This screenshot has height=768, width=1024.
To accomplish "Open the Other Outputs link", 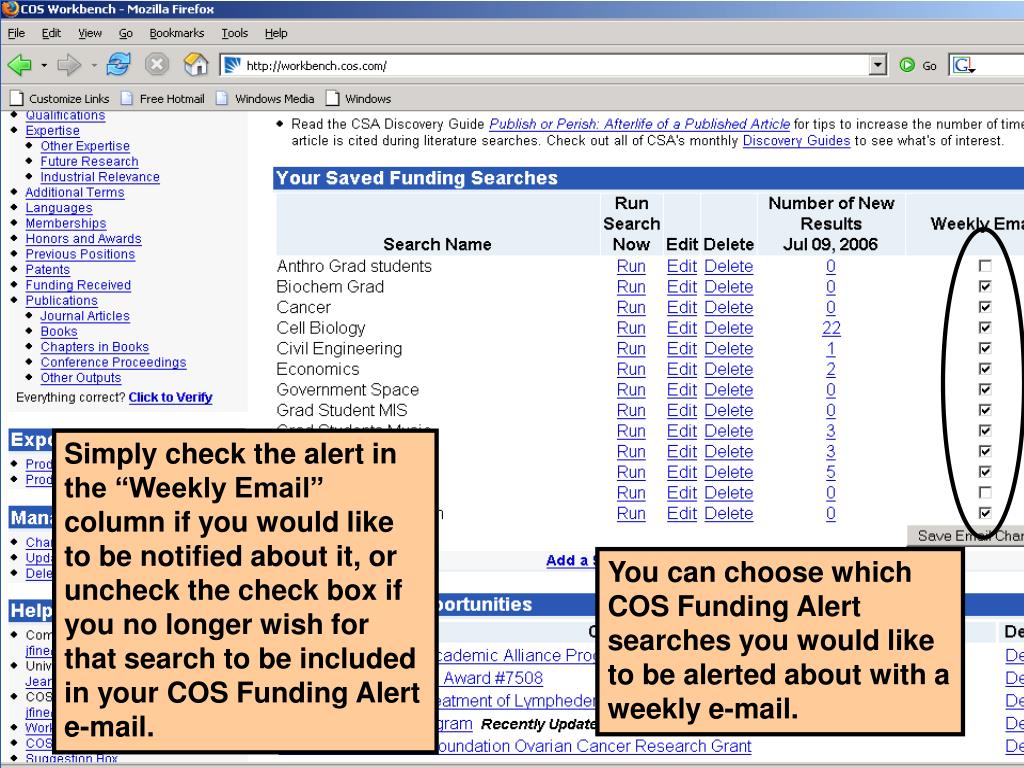I will [80, 378].
